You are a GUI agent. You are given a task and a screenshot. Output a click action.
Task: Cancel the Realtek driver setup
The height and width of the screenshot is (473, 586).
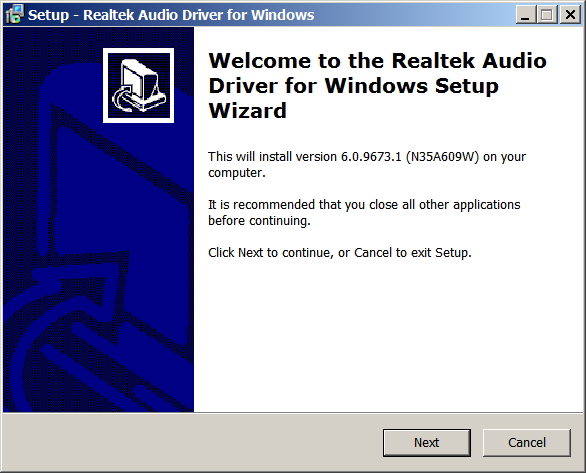(527, 443)
